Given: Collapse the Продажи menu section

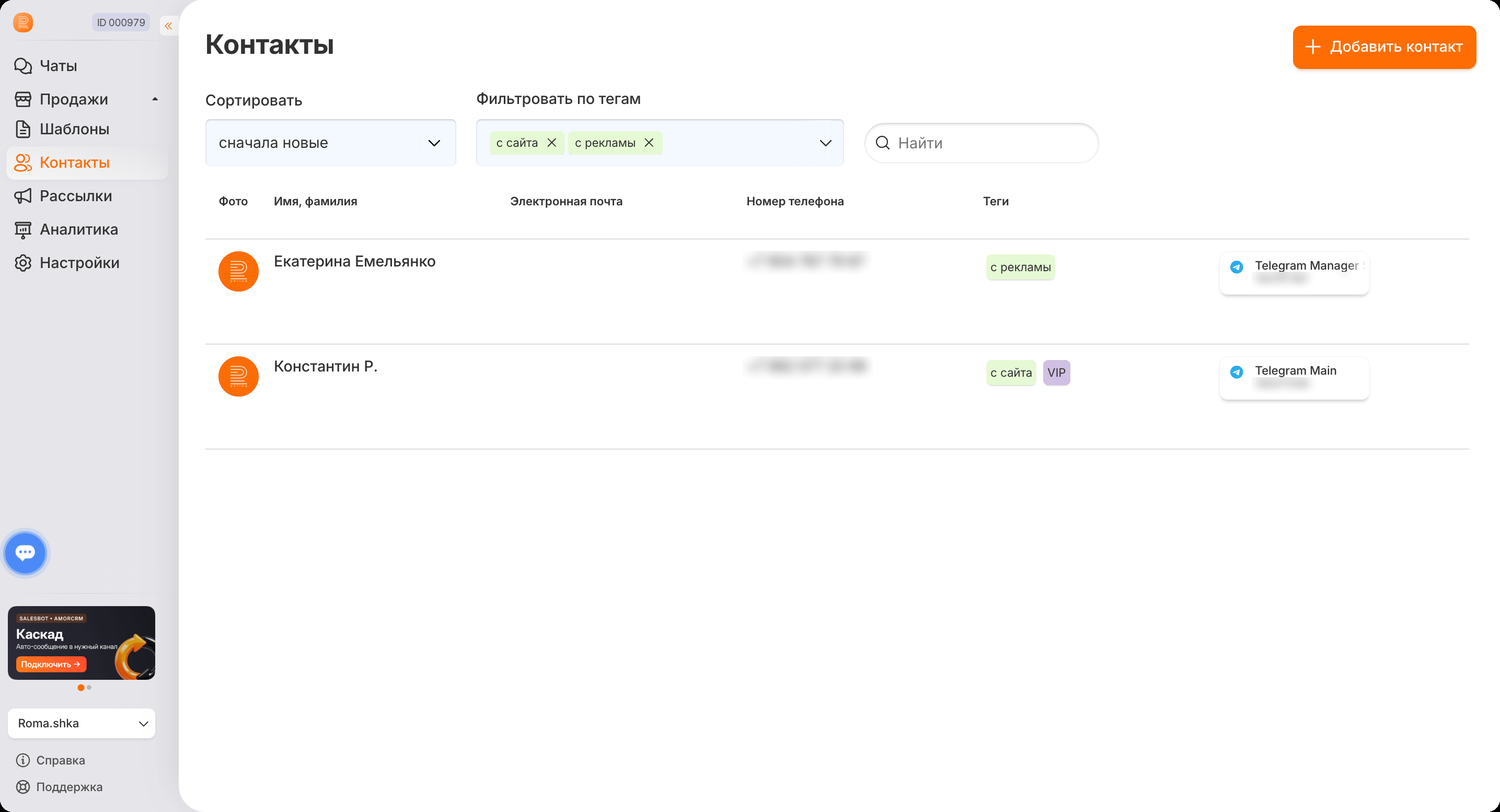Looking at the screenshot, I should (x=155, y=99).
